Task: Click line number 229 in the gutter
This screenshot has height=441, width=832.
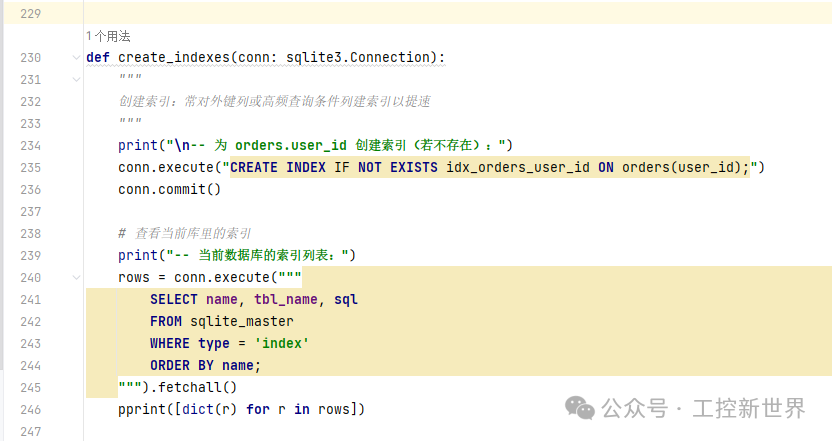Action: [x=30, y=13]
